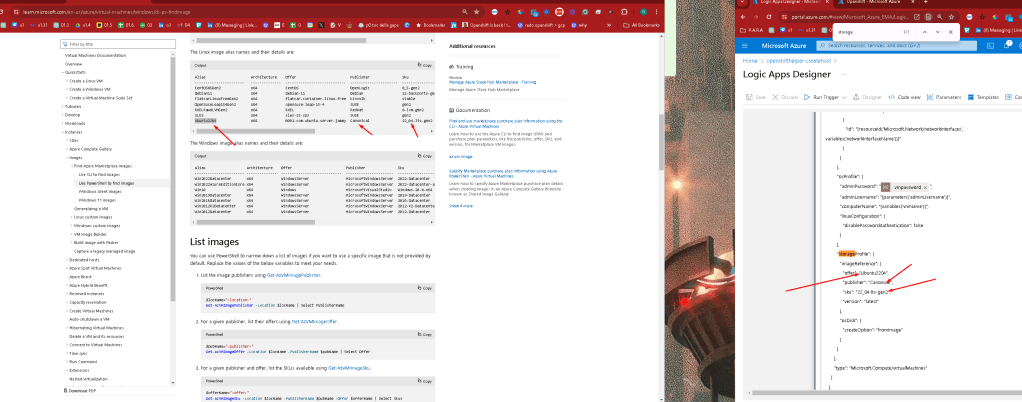Open Code view in Logic Apps toolbar

tap(905, 97)
